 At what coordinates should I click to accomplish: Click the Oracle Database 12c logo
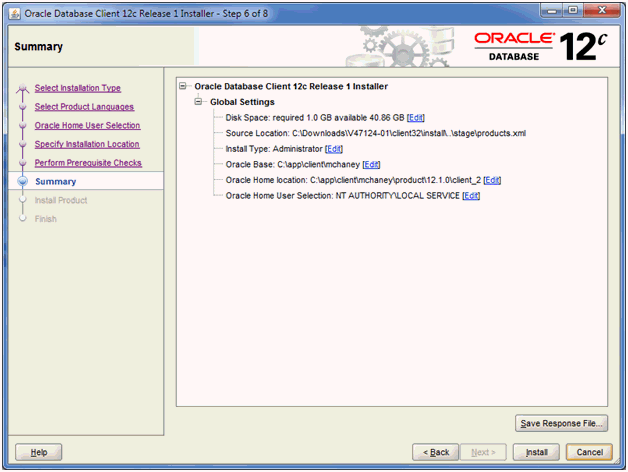pyautogui.click(x=541, y=46)
